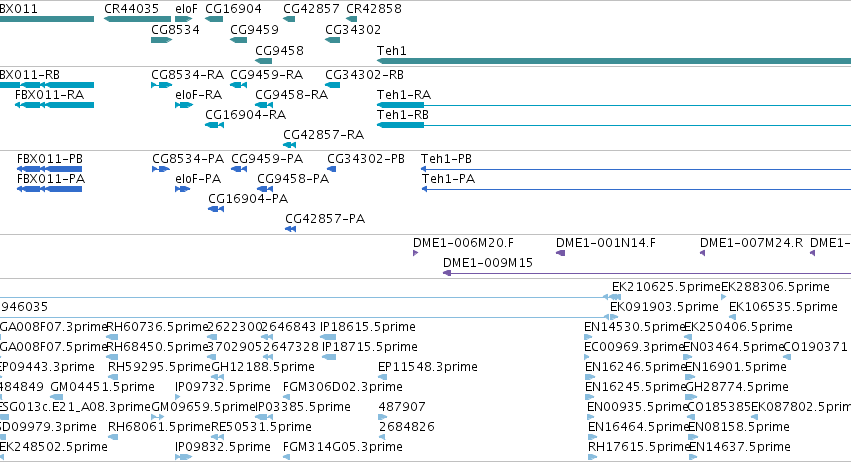This screenshot has height=462, width=851.
Task: Click EST EK210625.5prime
Action: (666, 287)
